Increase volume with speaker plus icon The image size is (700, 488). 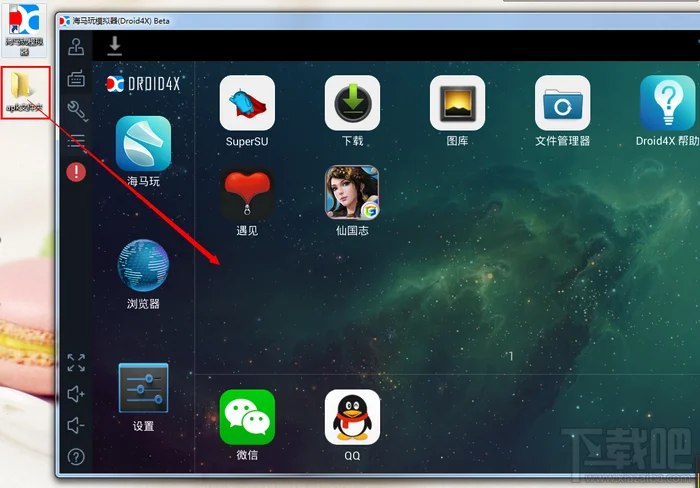pos(76,394)
